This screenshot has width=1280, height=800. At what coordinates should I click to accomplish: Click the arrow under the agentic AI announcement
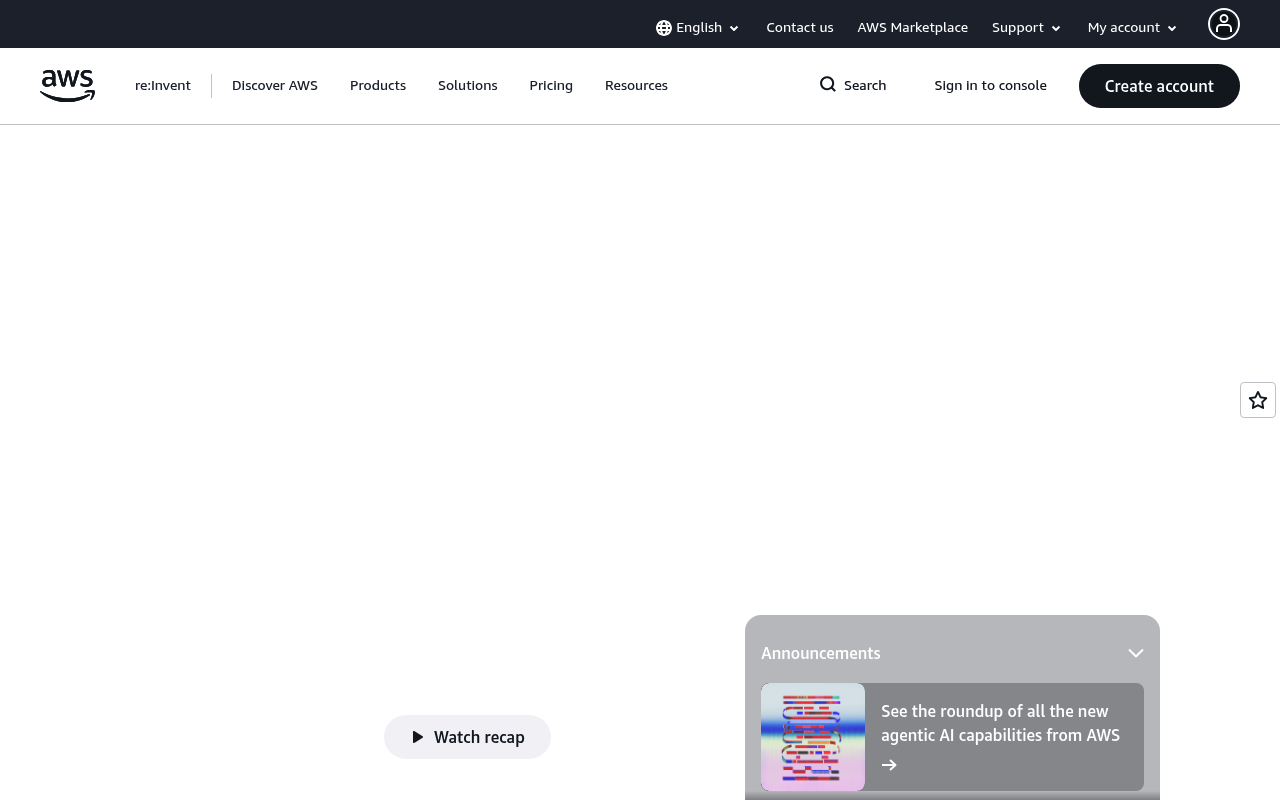tap(889, 765)
